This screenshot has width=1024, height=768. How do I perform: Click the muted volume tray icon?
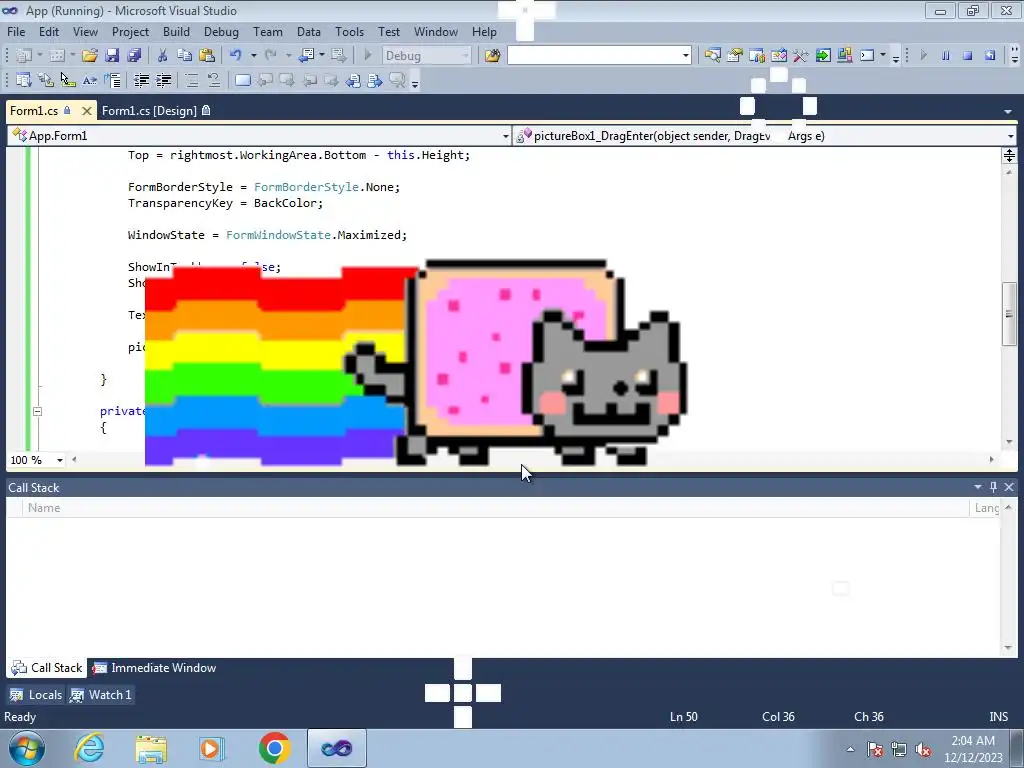point(923,749)
